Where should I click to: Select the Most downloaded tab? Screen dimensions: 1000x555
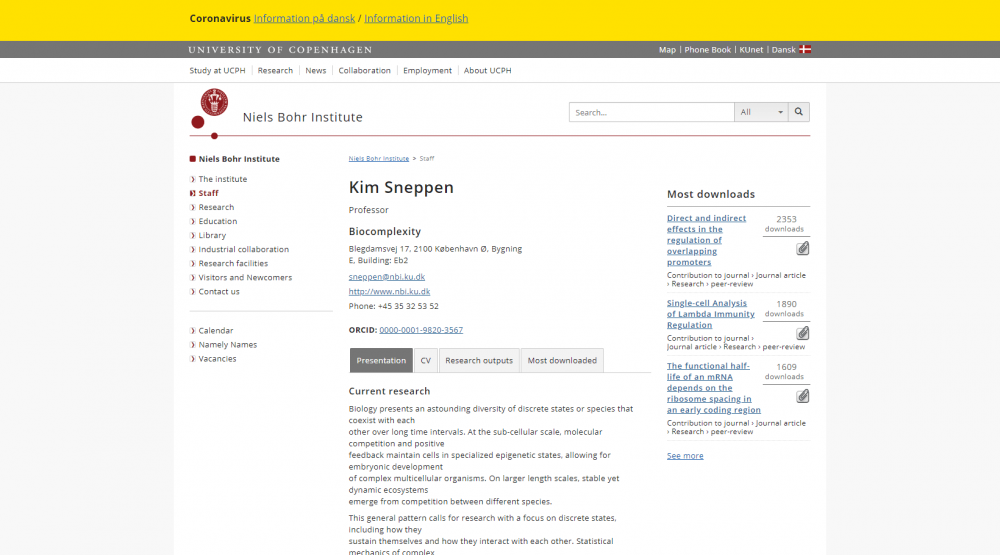pos(561,360)
